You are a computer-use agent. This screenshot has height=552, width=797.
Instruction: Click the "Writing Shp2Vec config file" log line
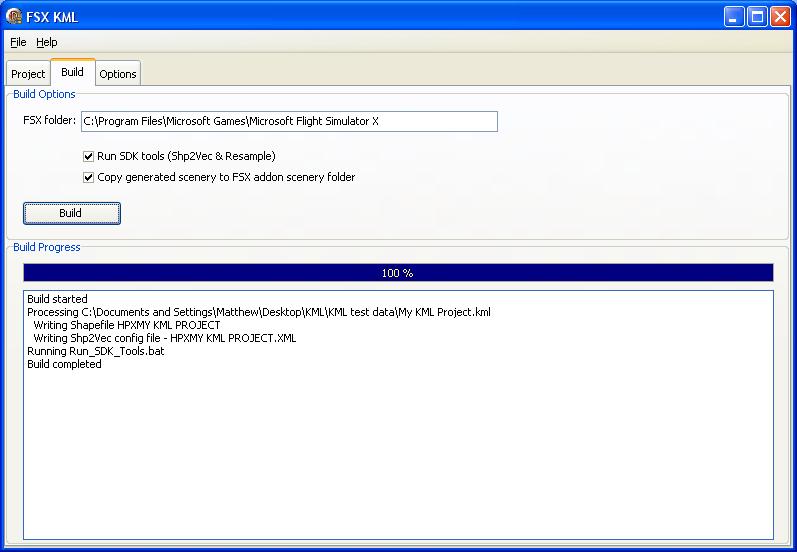[x=164, y=338]
